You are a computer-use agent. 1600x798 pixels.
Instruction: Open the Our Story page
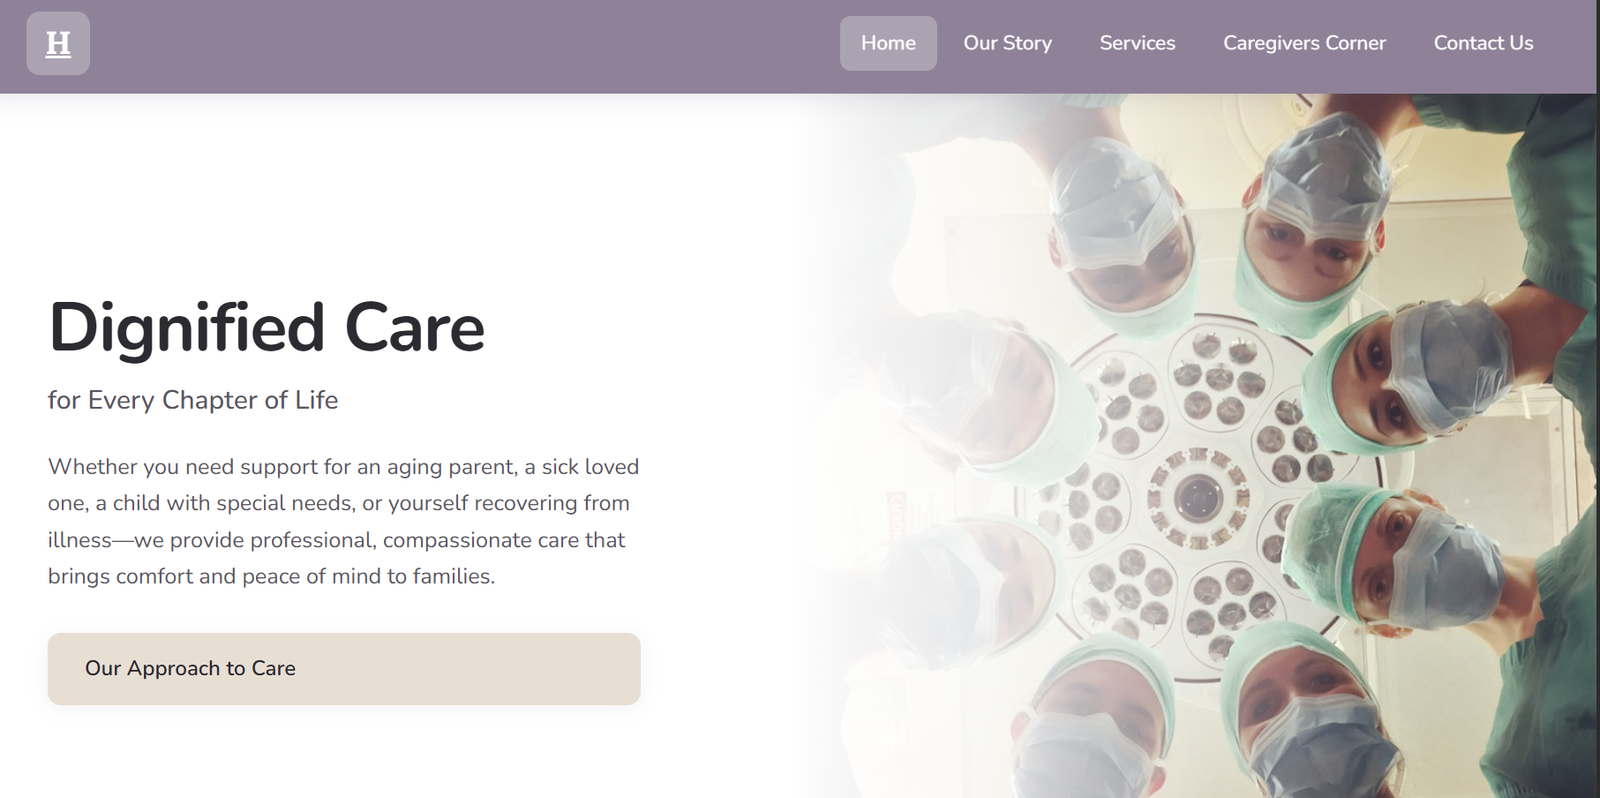1007,43
